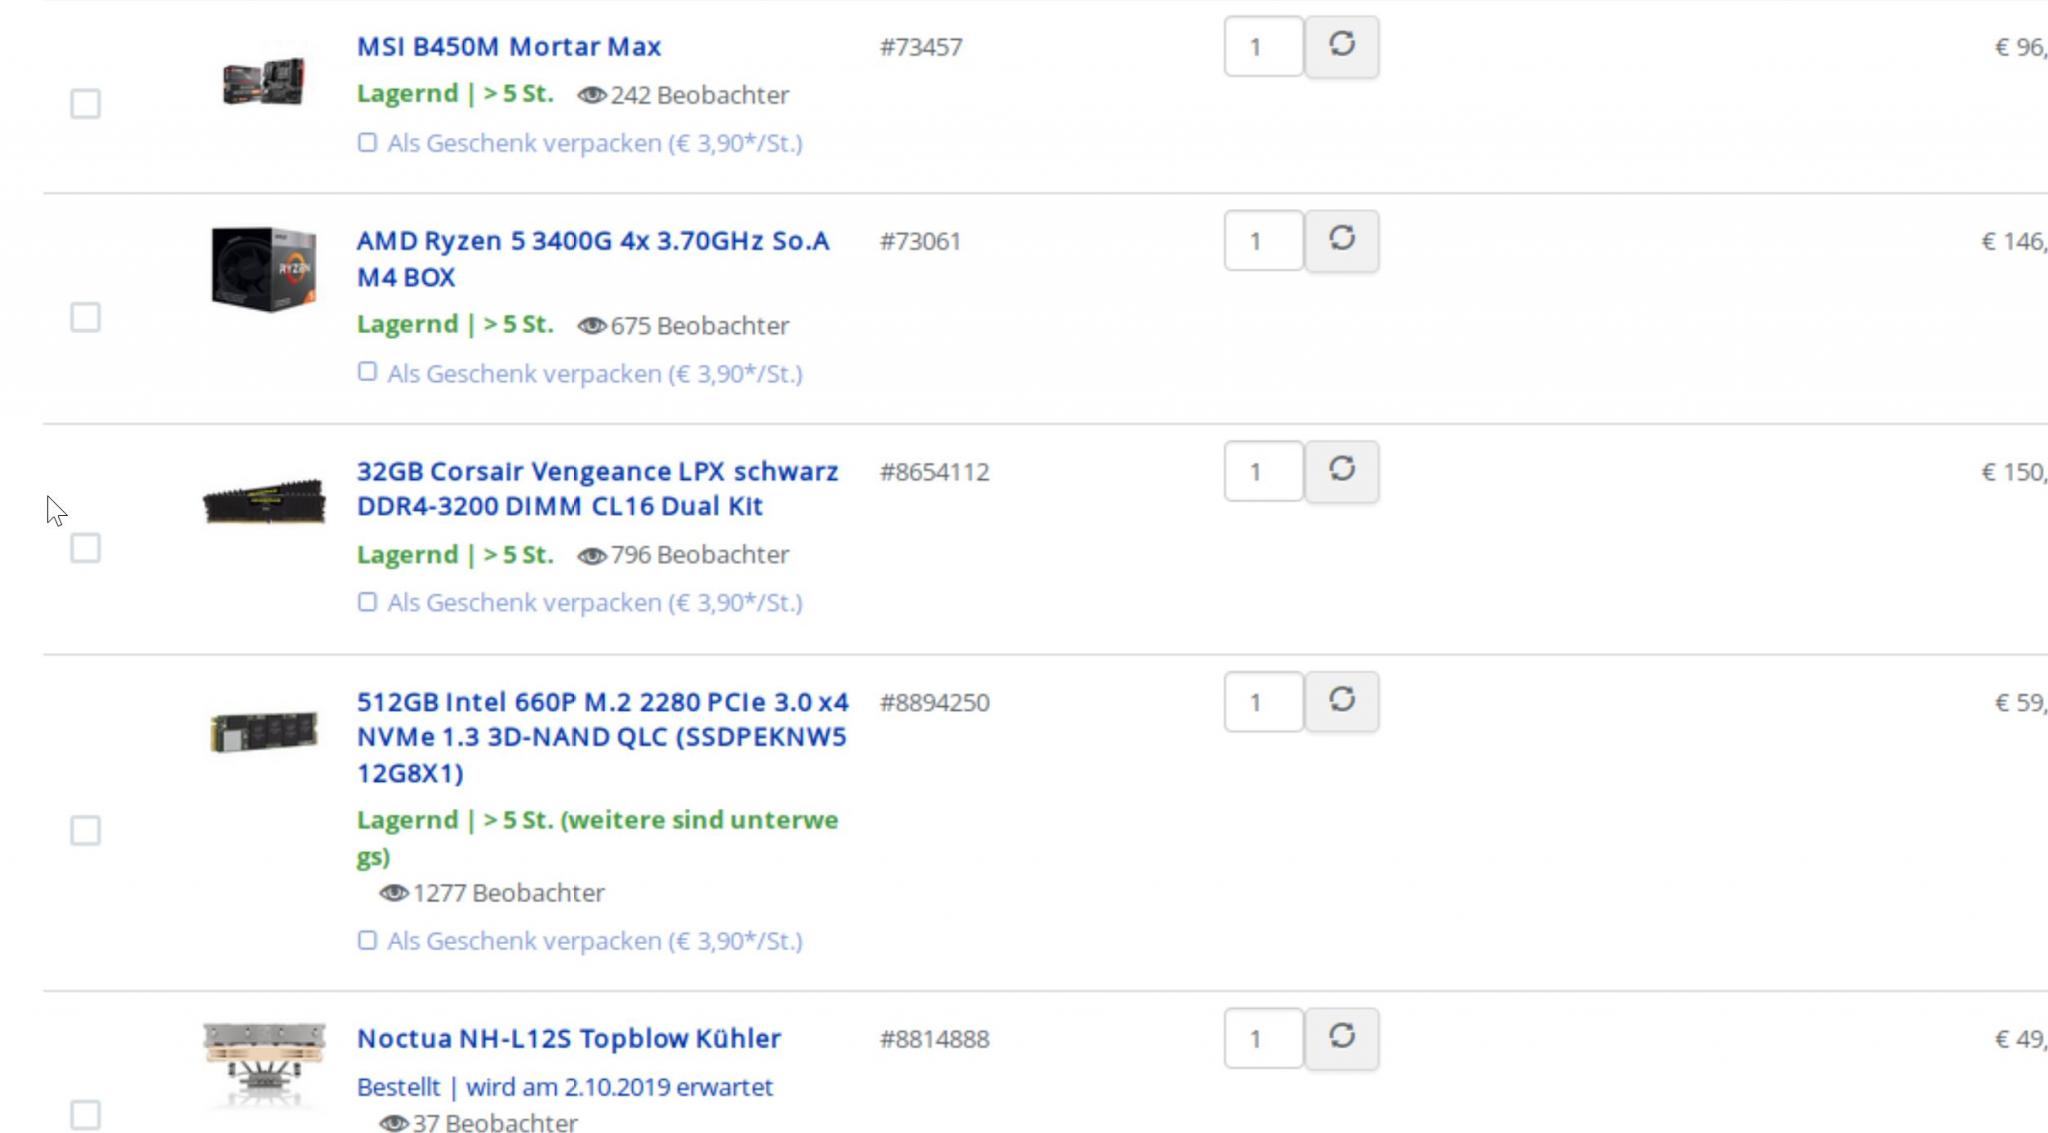Click the eye icon beside 796 Beobachter
Screen dimensions: 2048x1133
[x=591, y=556]
